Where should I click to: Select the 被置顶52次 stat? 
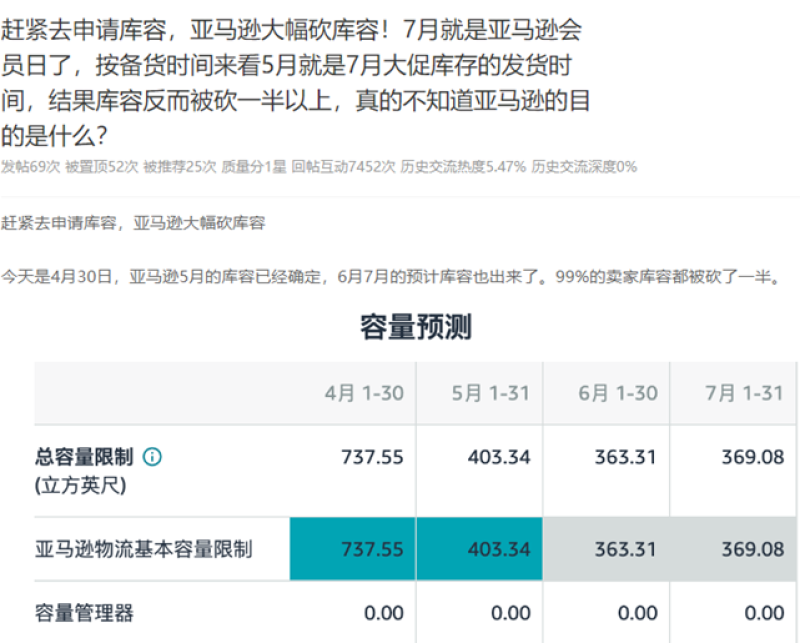101,167
